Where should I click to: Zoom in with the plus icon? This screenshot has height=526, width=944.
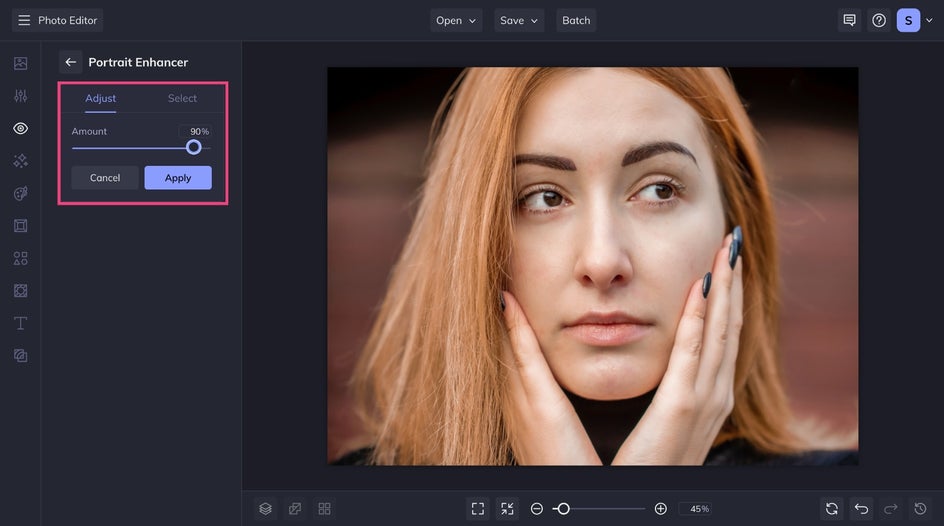tap(660, 509)
